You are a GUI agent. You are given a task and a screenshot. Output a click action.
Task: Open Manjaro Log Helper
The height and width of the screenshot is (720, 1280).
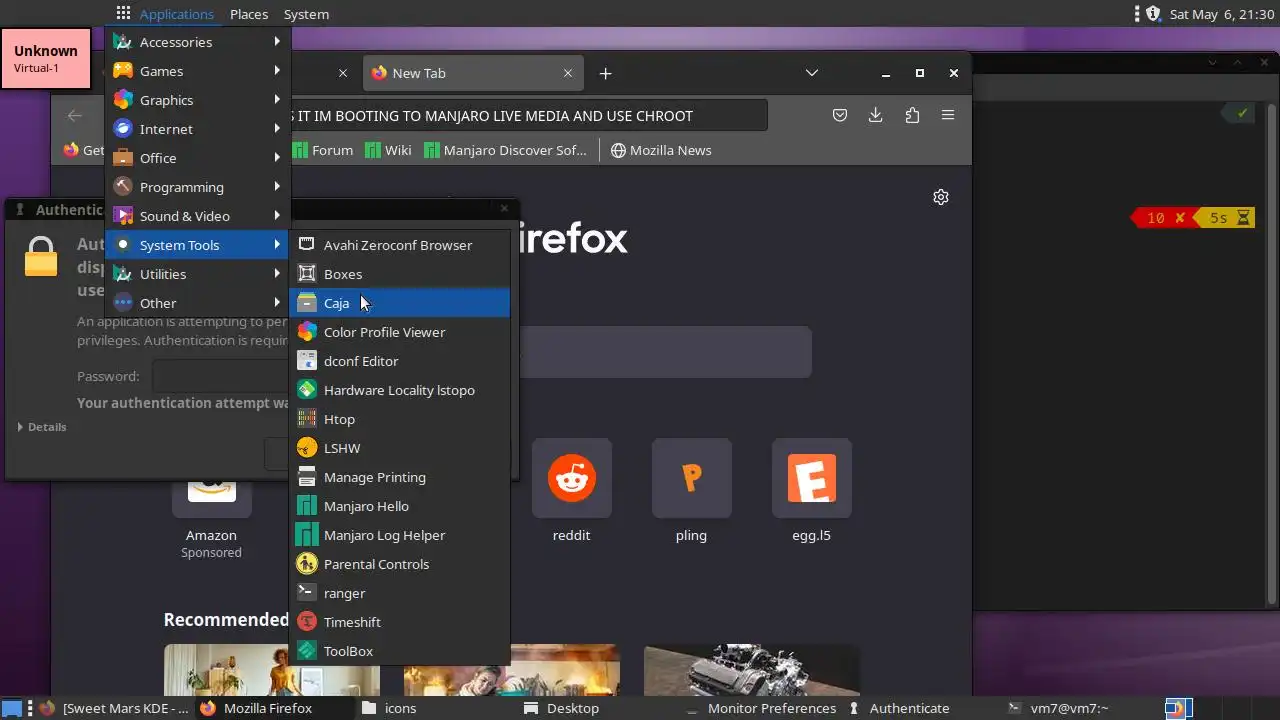399,535
